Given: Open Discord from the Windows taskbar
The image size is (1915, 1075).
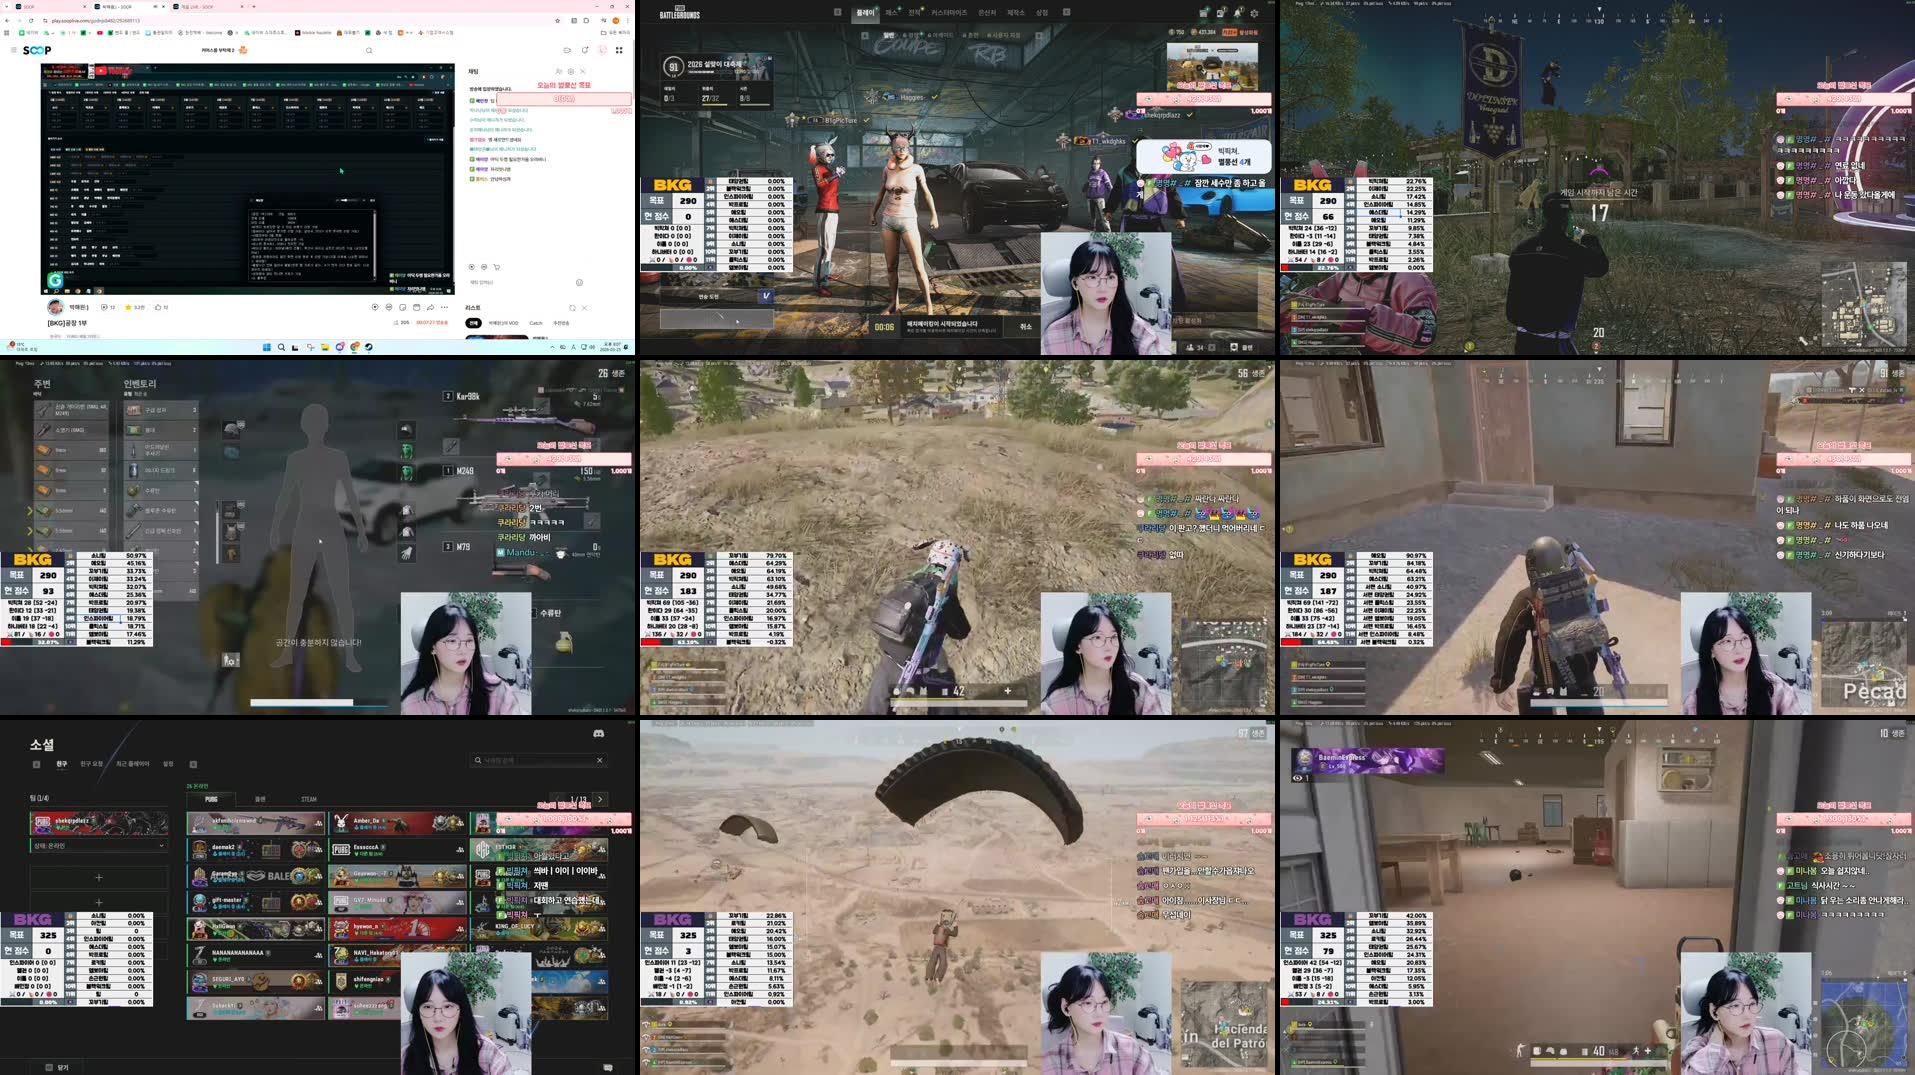Looking at the screenshot, I should (x=339, y=347).
